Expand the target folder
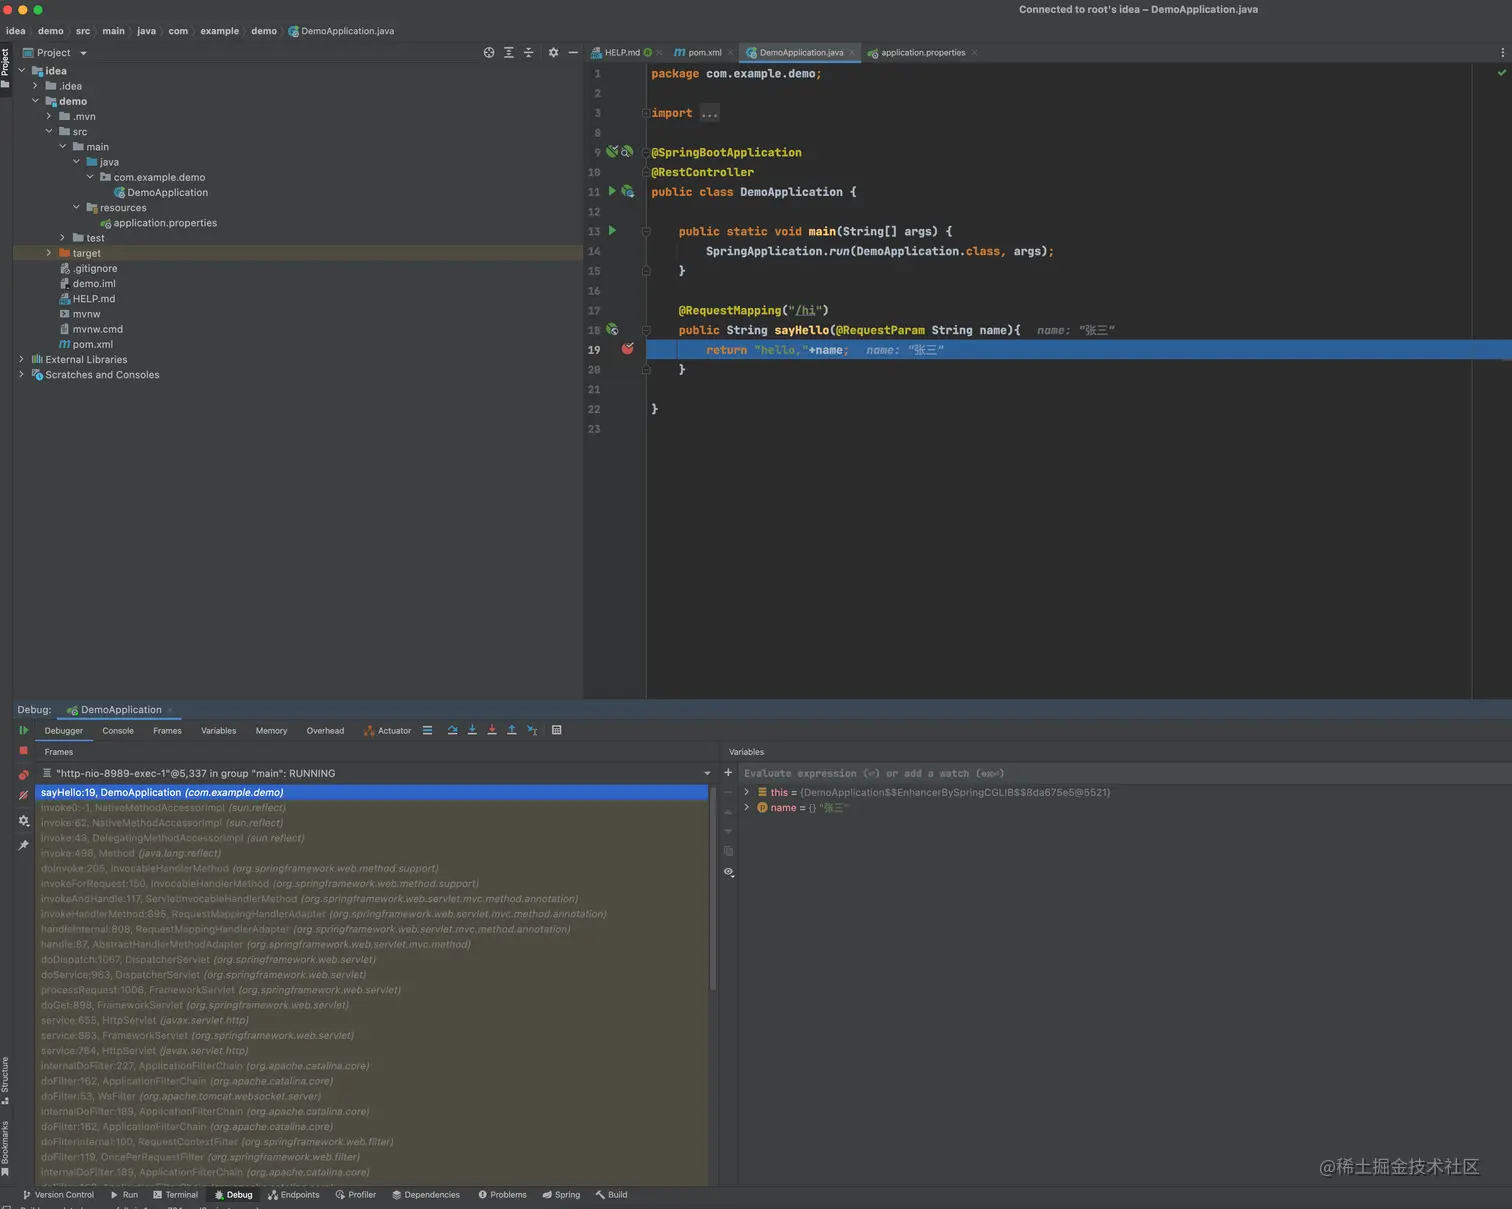The width and height of the screenshot is (1512, 1209). pos(49,253)
